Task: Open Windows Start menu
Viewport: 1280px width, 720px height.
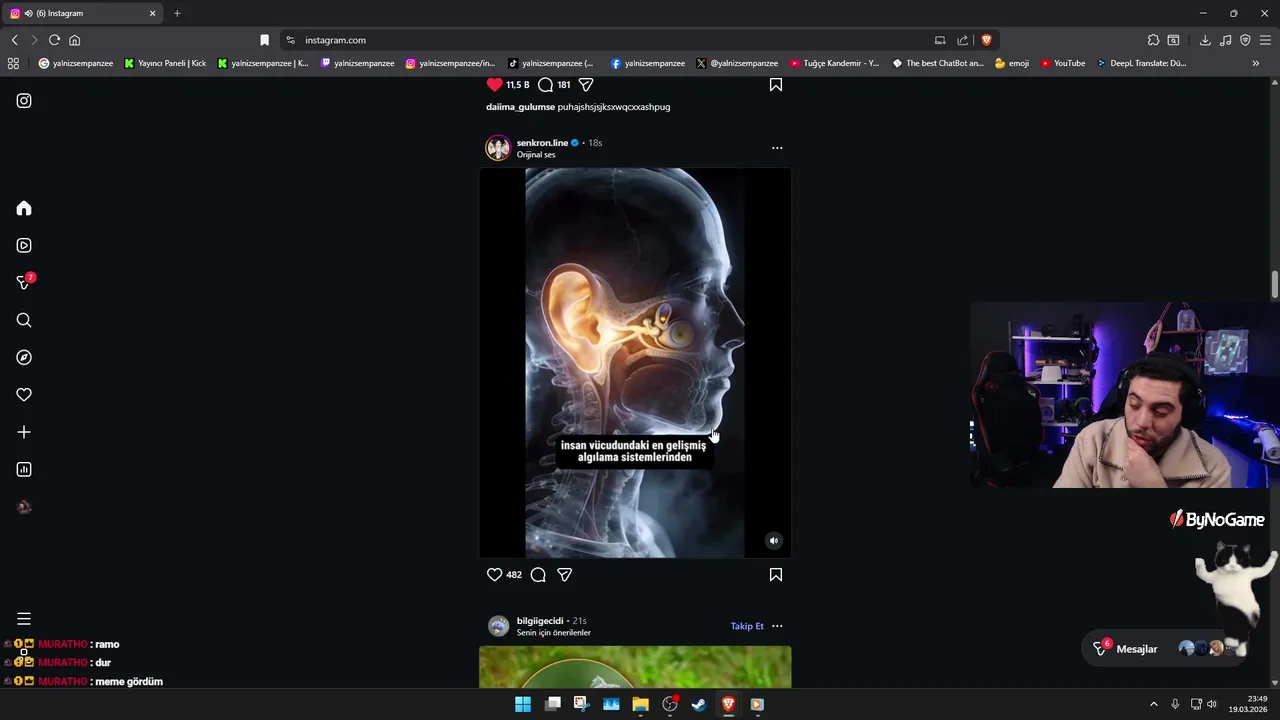Action: tap(523, 704)
